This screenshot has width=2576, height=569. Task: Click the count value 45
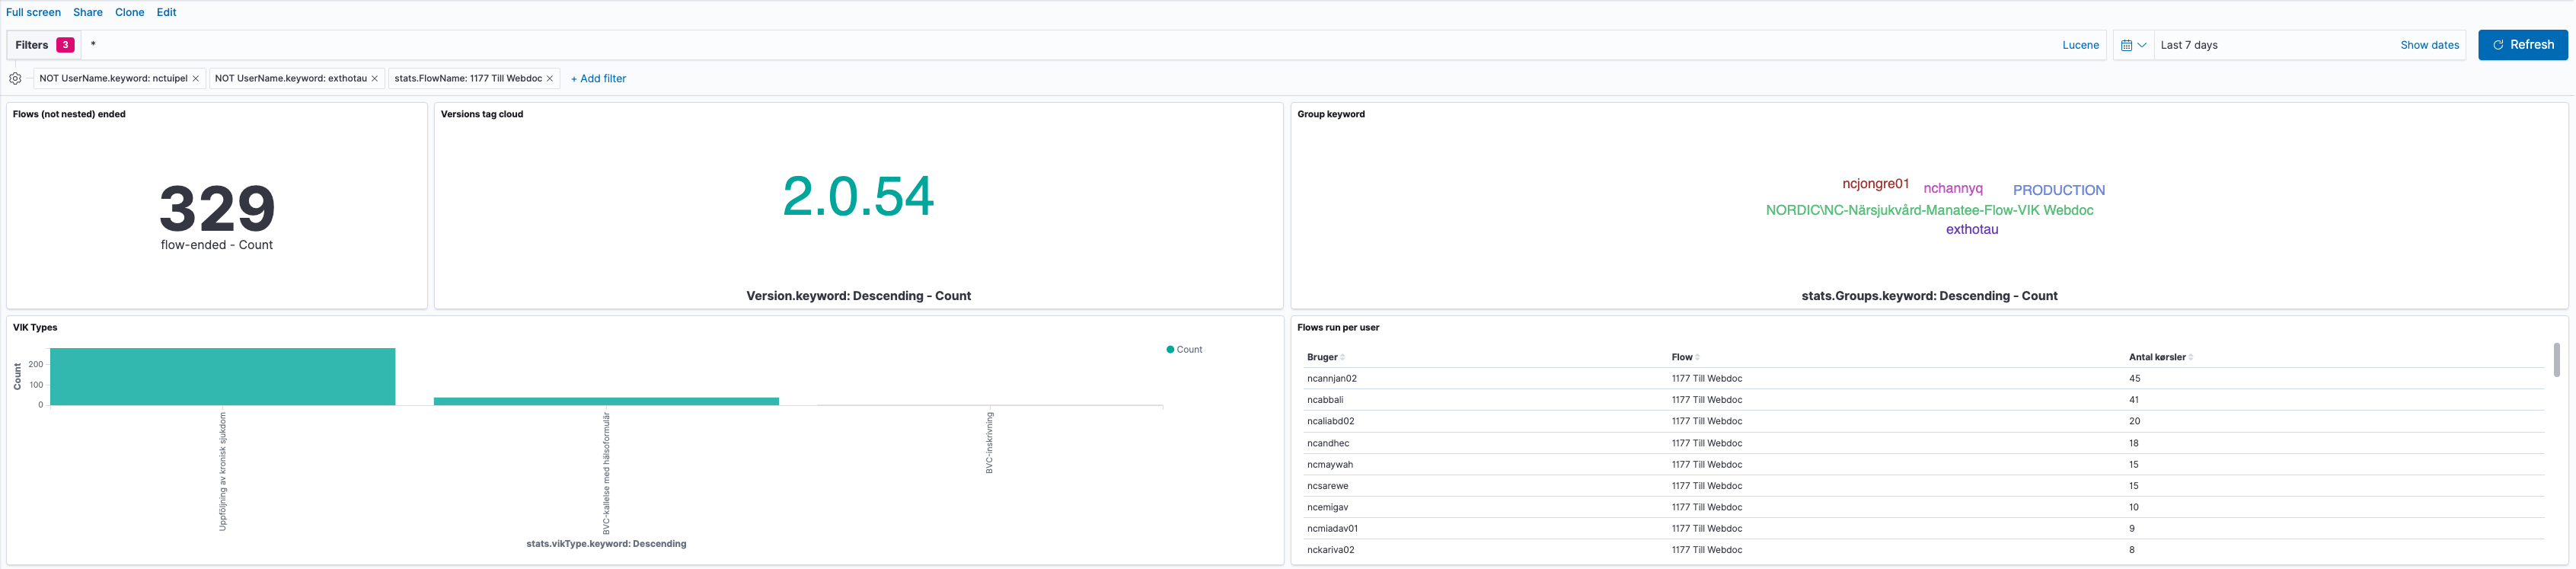2134,378
